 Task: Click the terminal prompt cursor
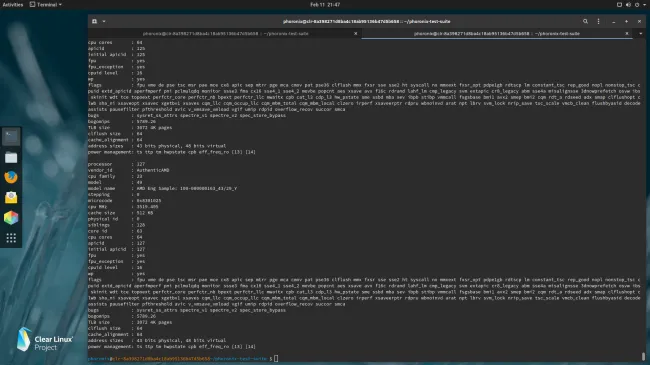(276, 358)
